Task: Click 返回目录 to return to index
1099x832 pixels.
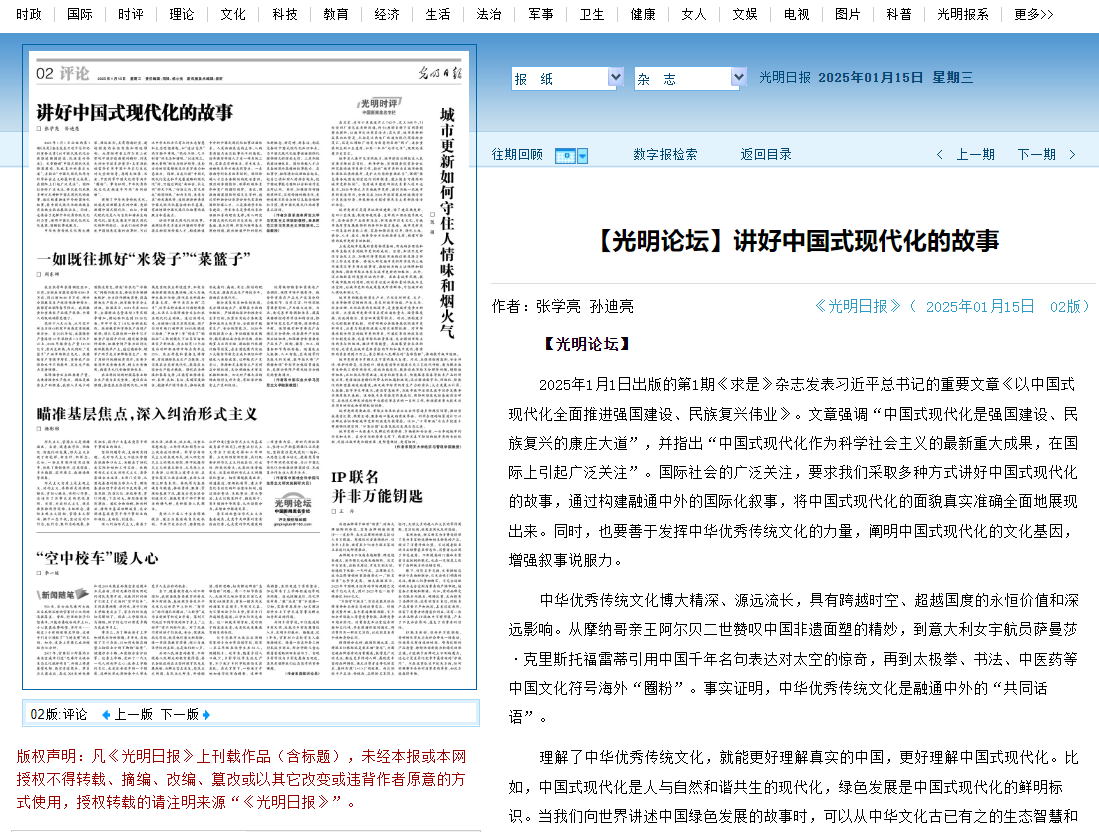Action: click(x=765, y=154)
